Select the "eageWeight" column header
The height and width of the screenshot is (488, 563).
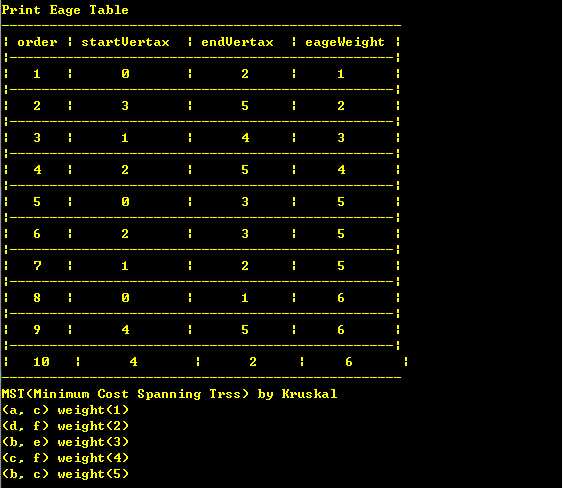point(345,42)
